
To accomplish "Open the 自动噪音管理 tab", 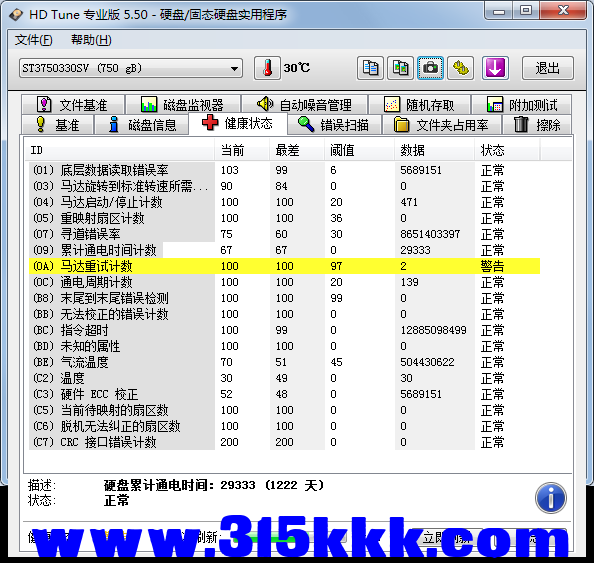I will click(305, 105).
